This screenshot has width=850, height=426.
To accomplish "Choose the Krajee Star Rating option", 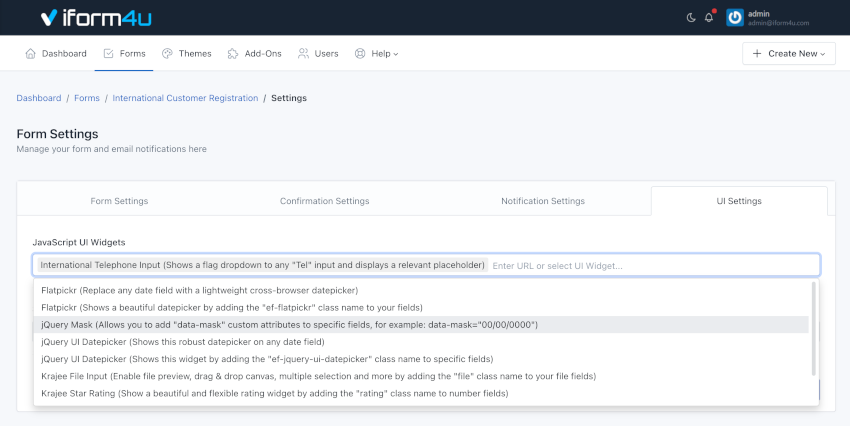I will coord(275,394).
